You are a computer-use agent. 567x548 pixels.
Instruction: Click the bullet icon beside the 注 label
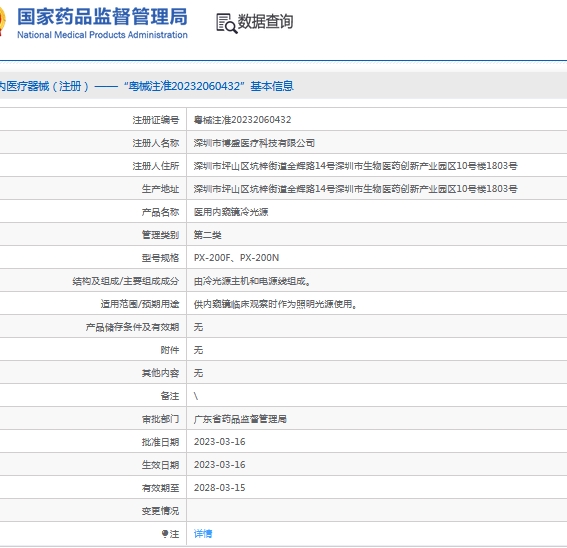165,534
